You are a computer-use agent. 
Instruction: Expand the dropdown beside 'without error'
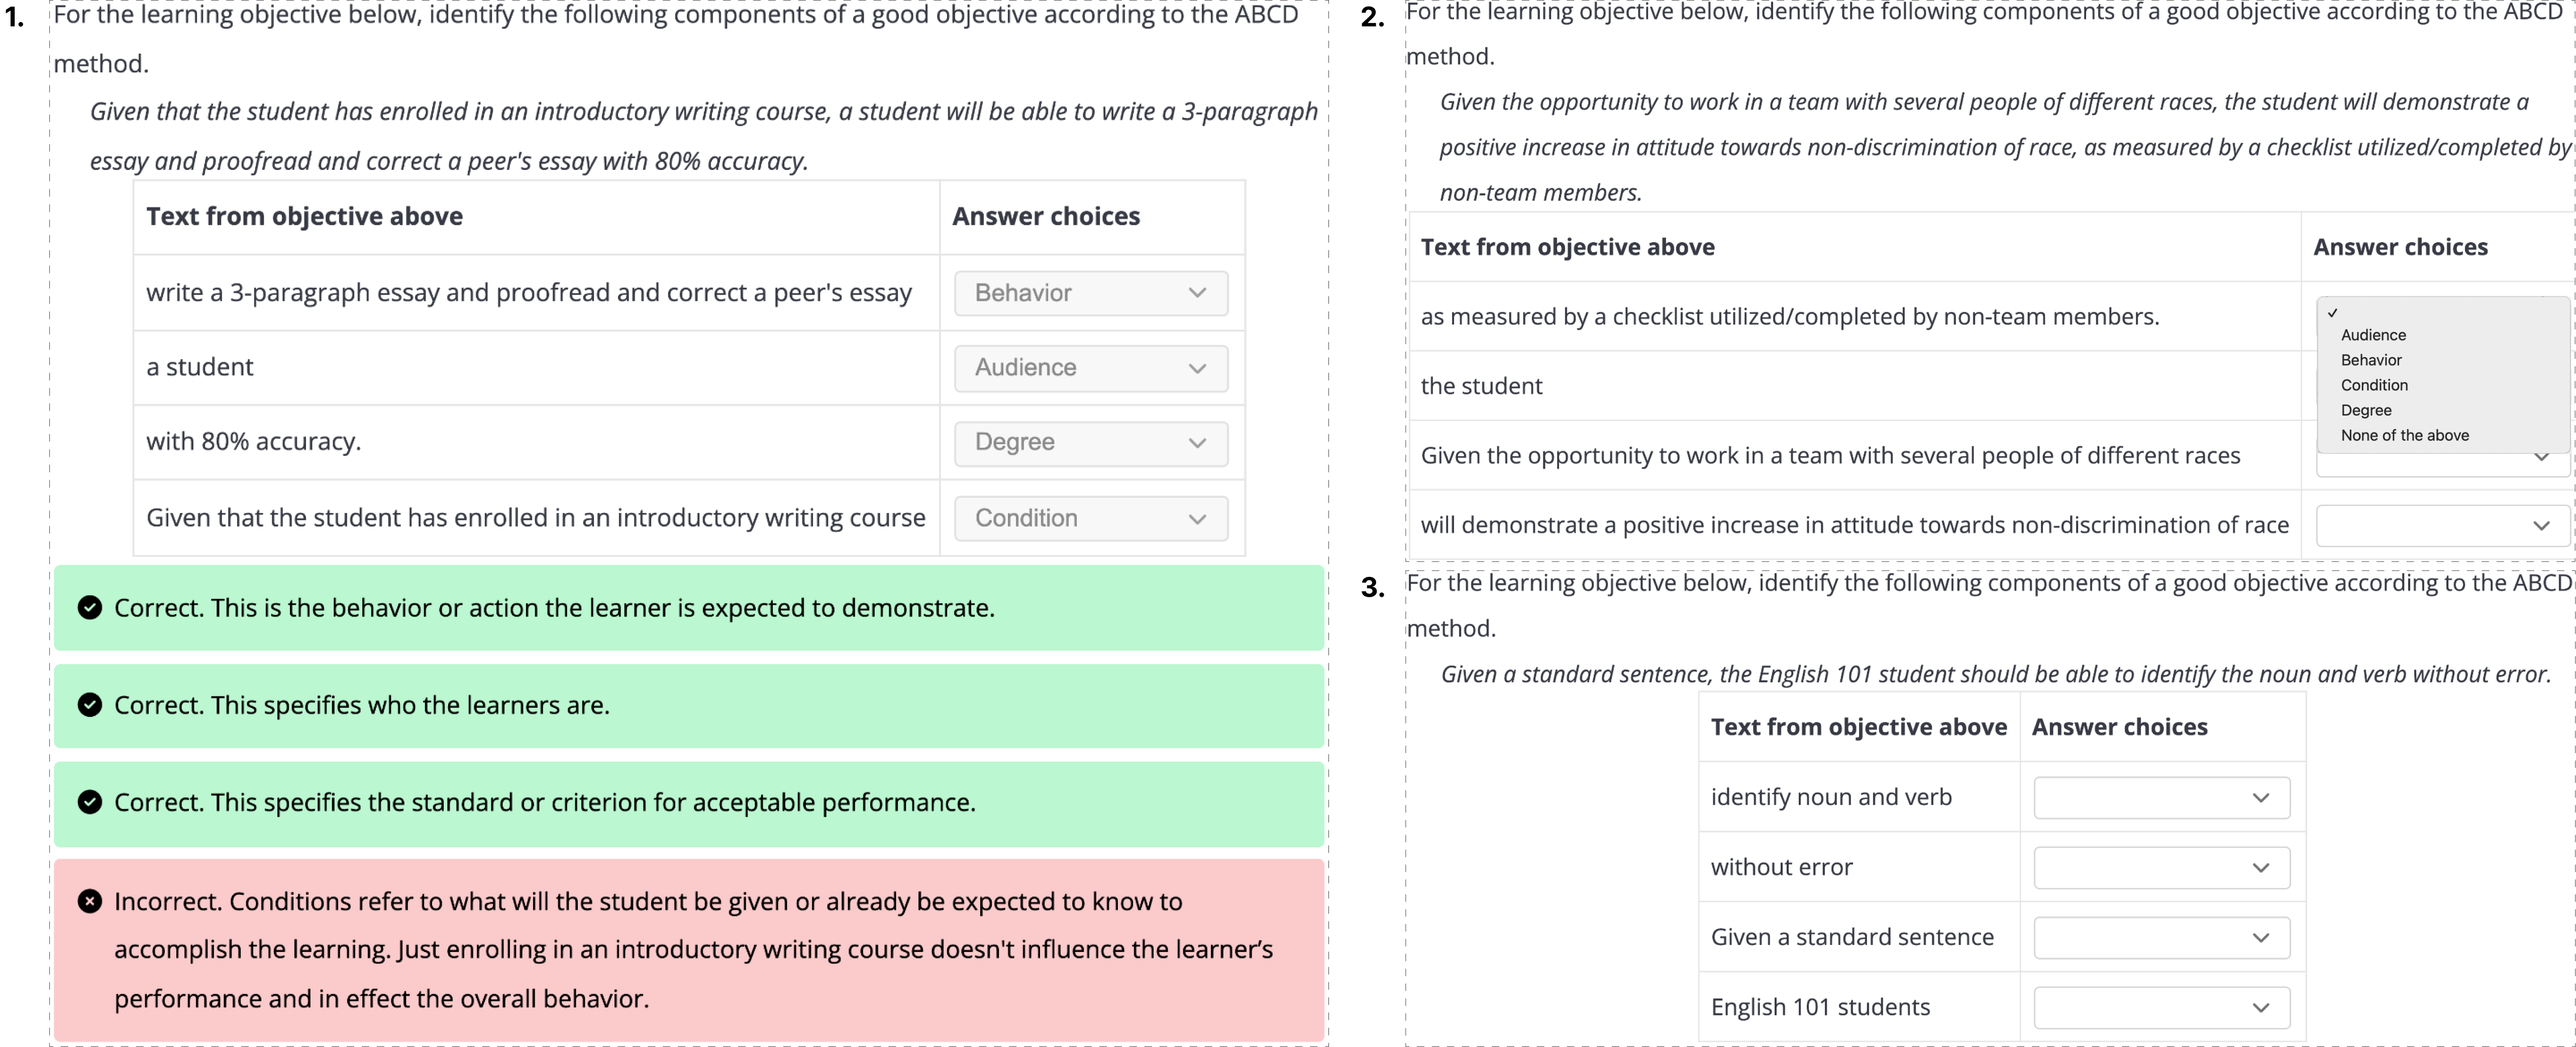(x=2161, y=868)
